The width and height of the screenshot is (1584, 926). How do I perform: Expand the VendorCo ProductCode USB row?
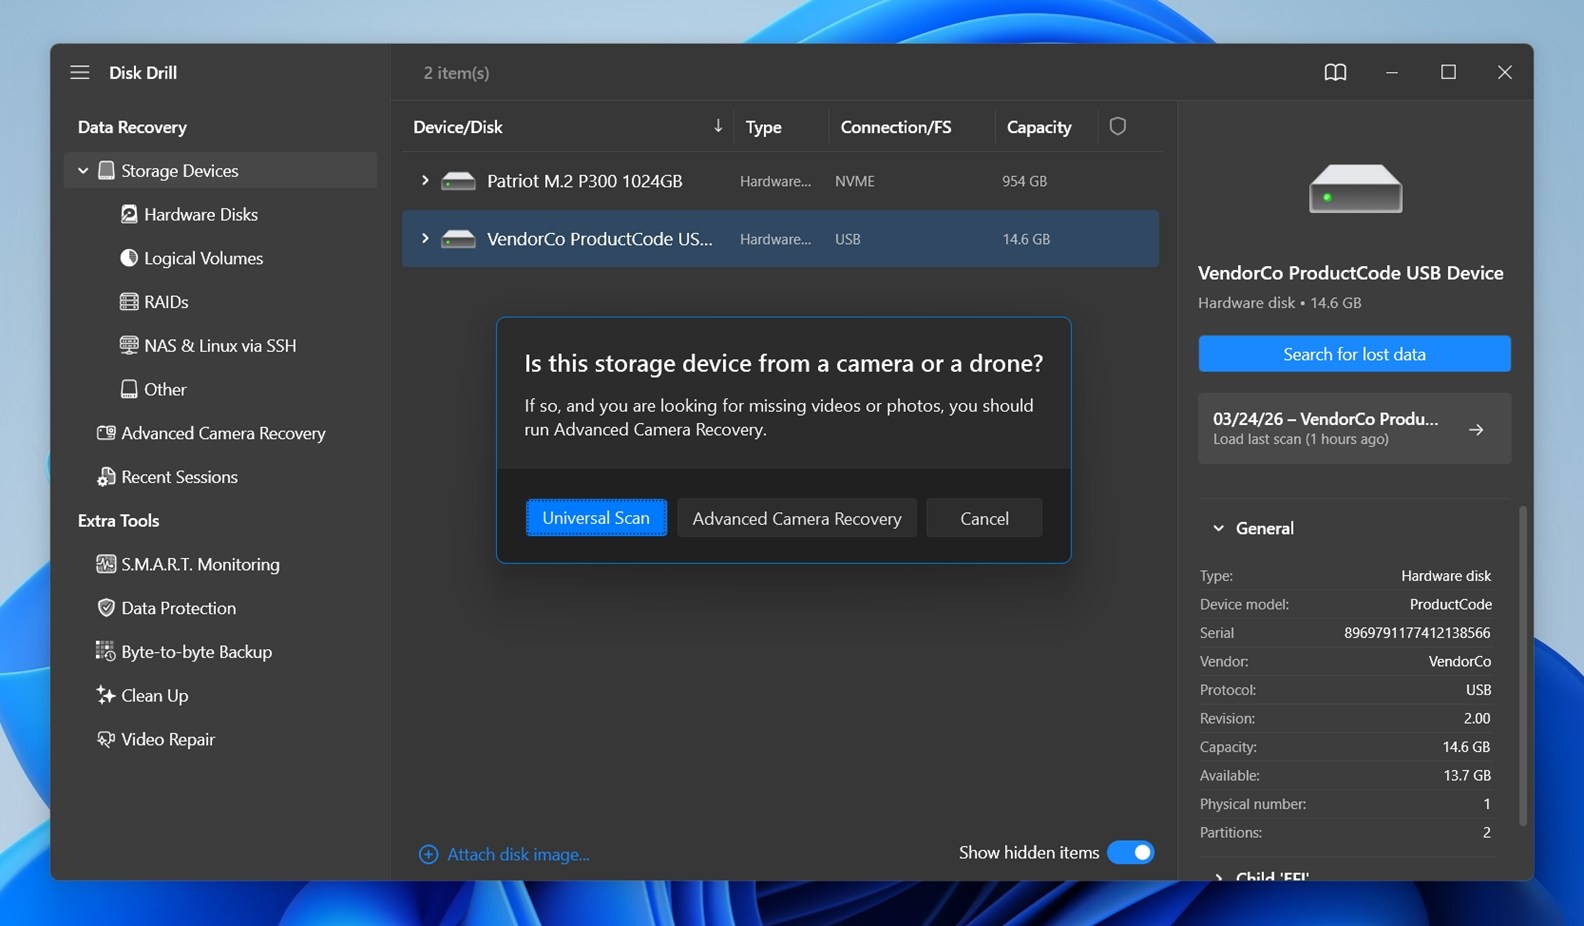425,239
